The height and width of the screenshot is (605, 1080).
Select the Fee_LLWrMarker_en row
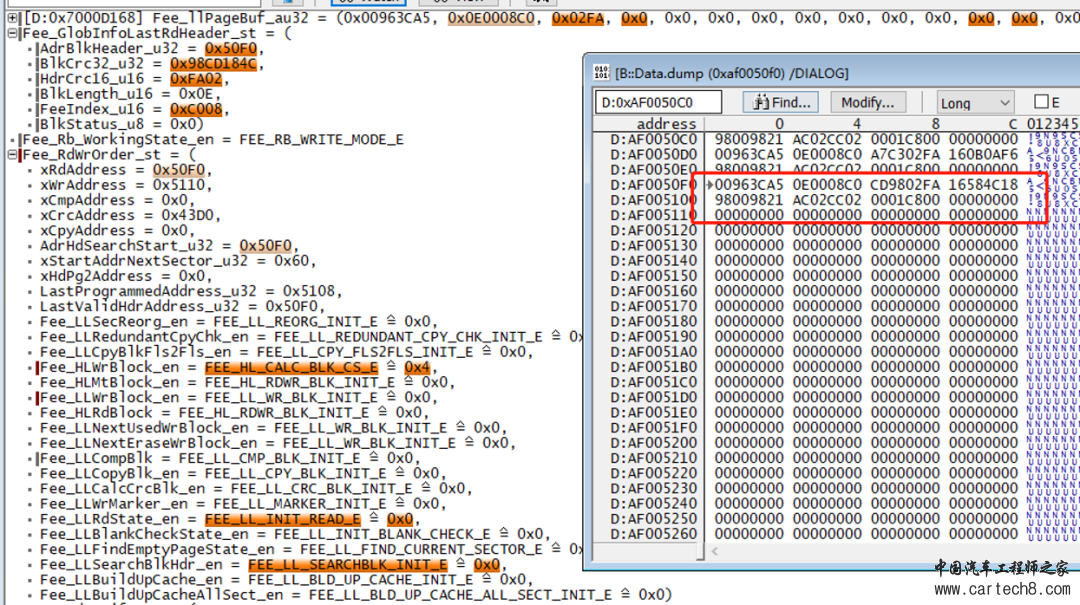(242, 504)
